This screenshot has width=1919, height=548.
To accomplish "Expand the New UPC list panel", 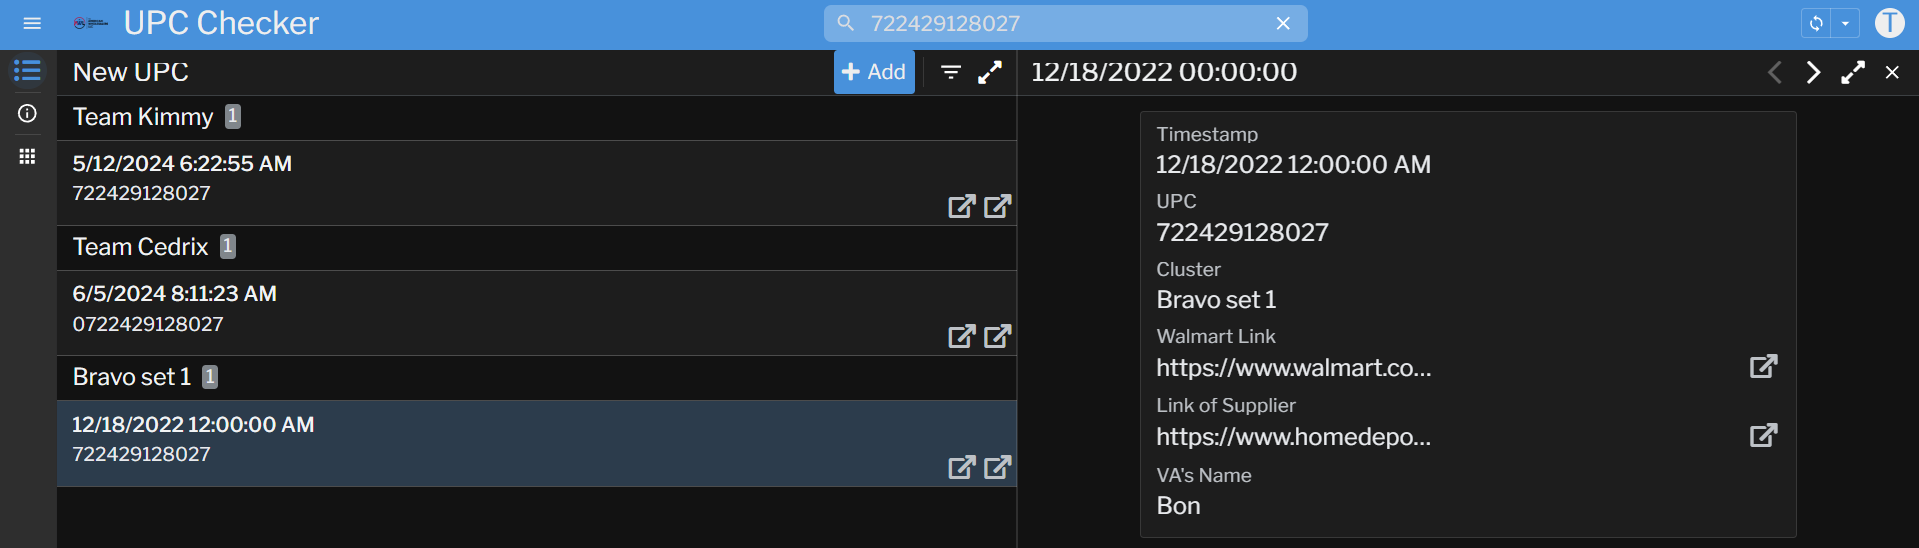I will point(990,72).
